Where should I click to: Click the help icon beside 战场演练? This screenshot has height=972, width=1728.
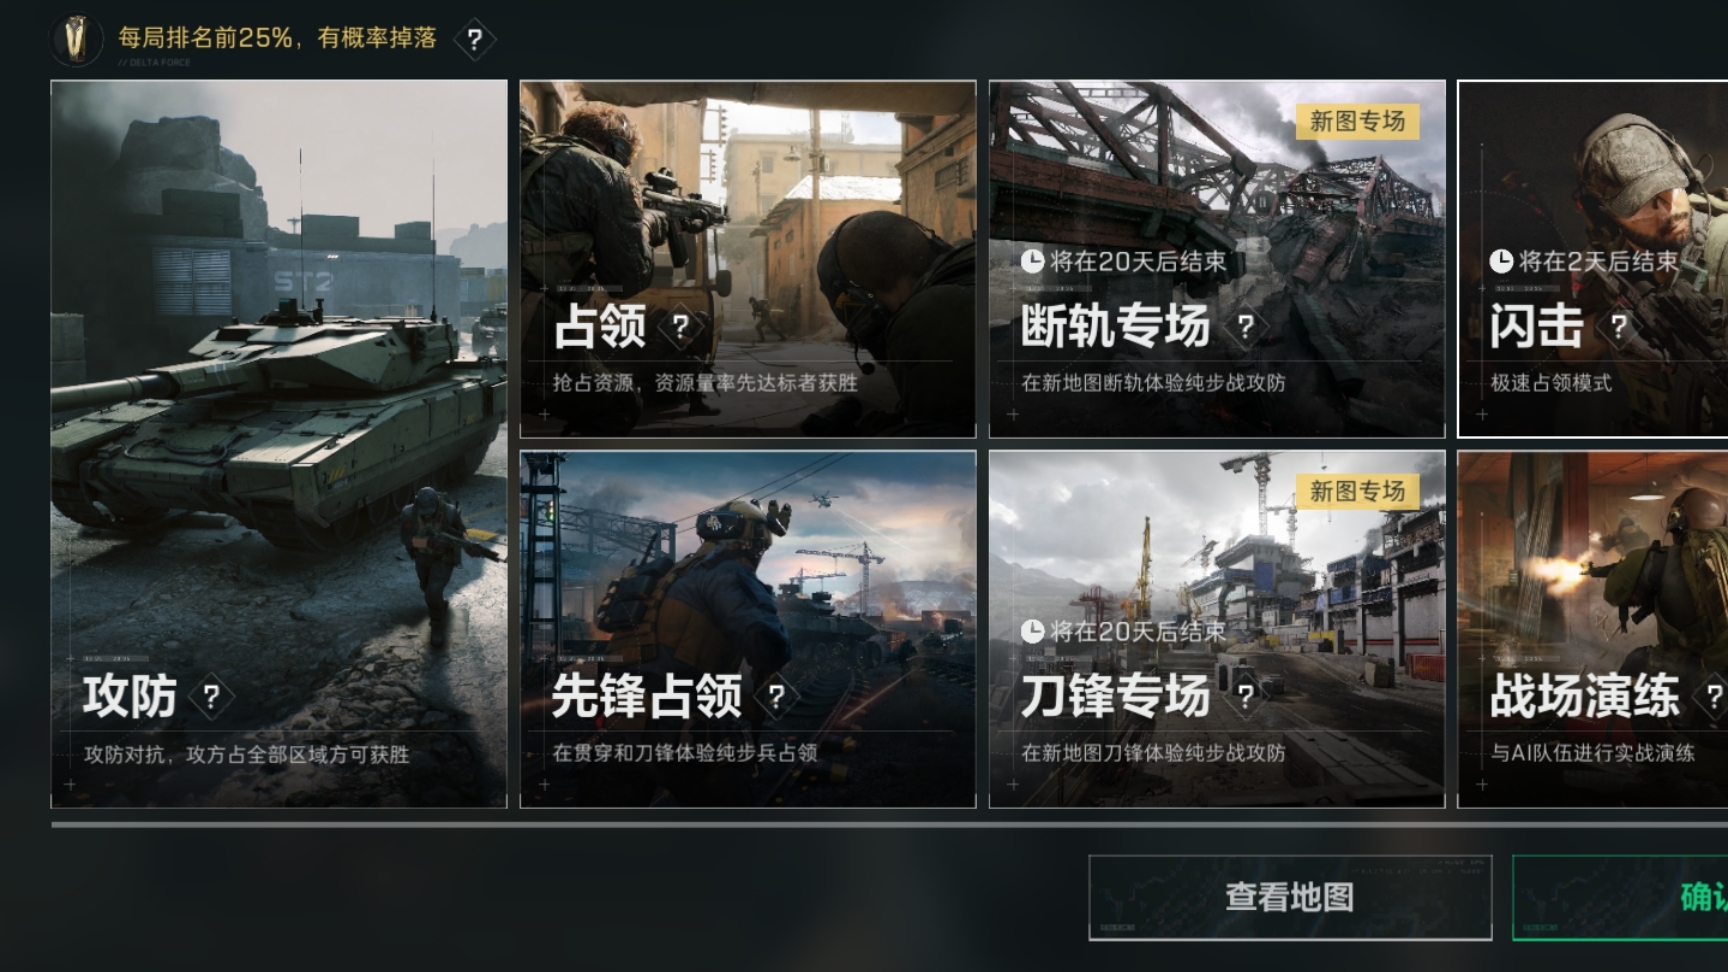tap(1712, 696)
